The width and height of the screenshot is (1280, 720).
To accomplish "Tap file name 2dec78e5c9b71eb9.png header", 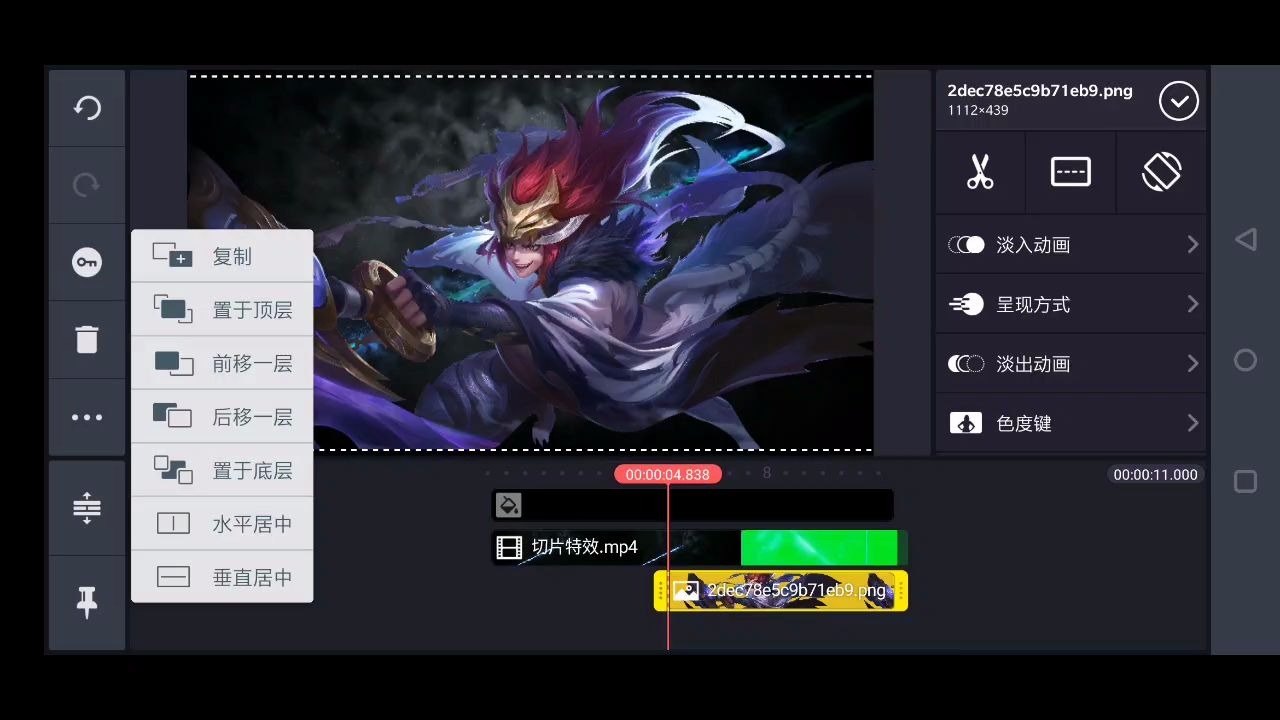I will pyautogui.click(x=1040, y=90).
